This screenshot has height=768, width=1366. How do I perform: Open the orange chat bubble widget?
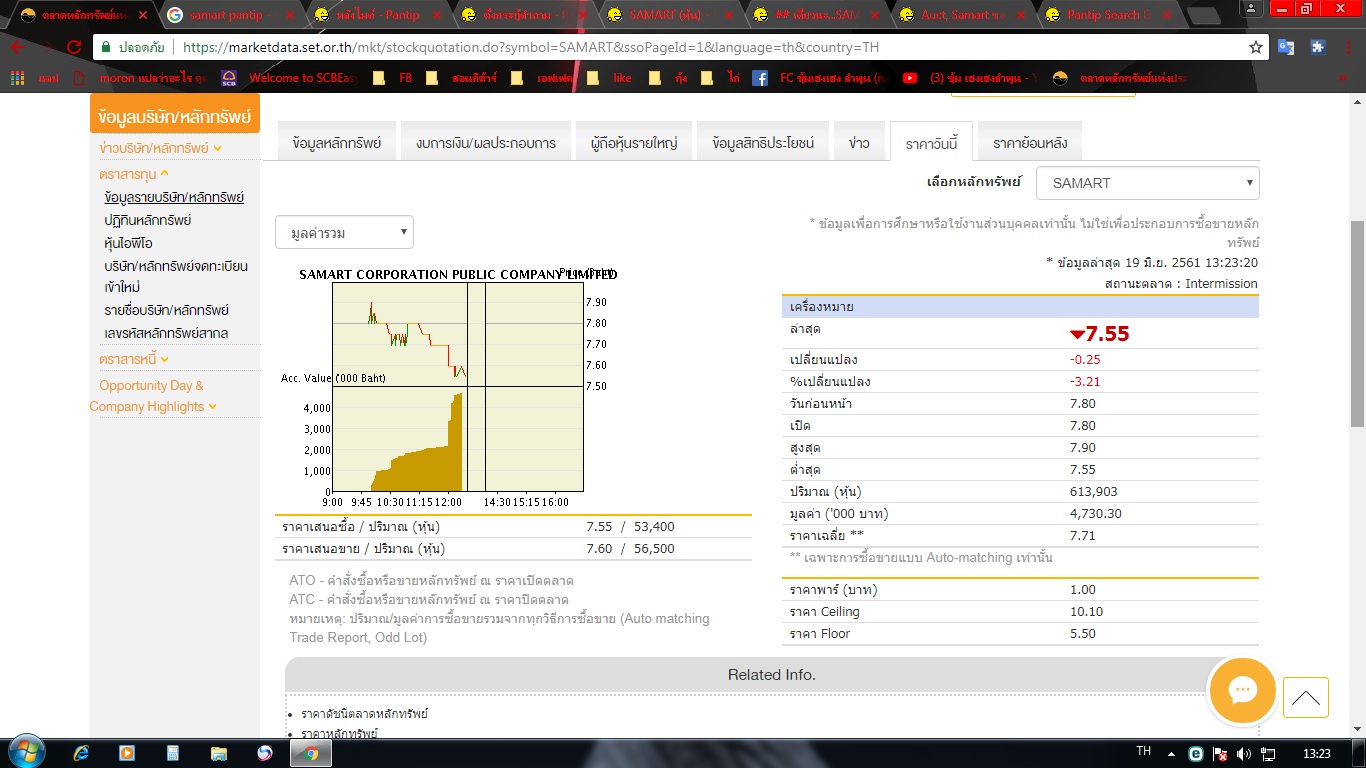1242,691
